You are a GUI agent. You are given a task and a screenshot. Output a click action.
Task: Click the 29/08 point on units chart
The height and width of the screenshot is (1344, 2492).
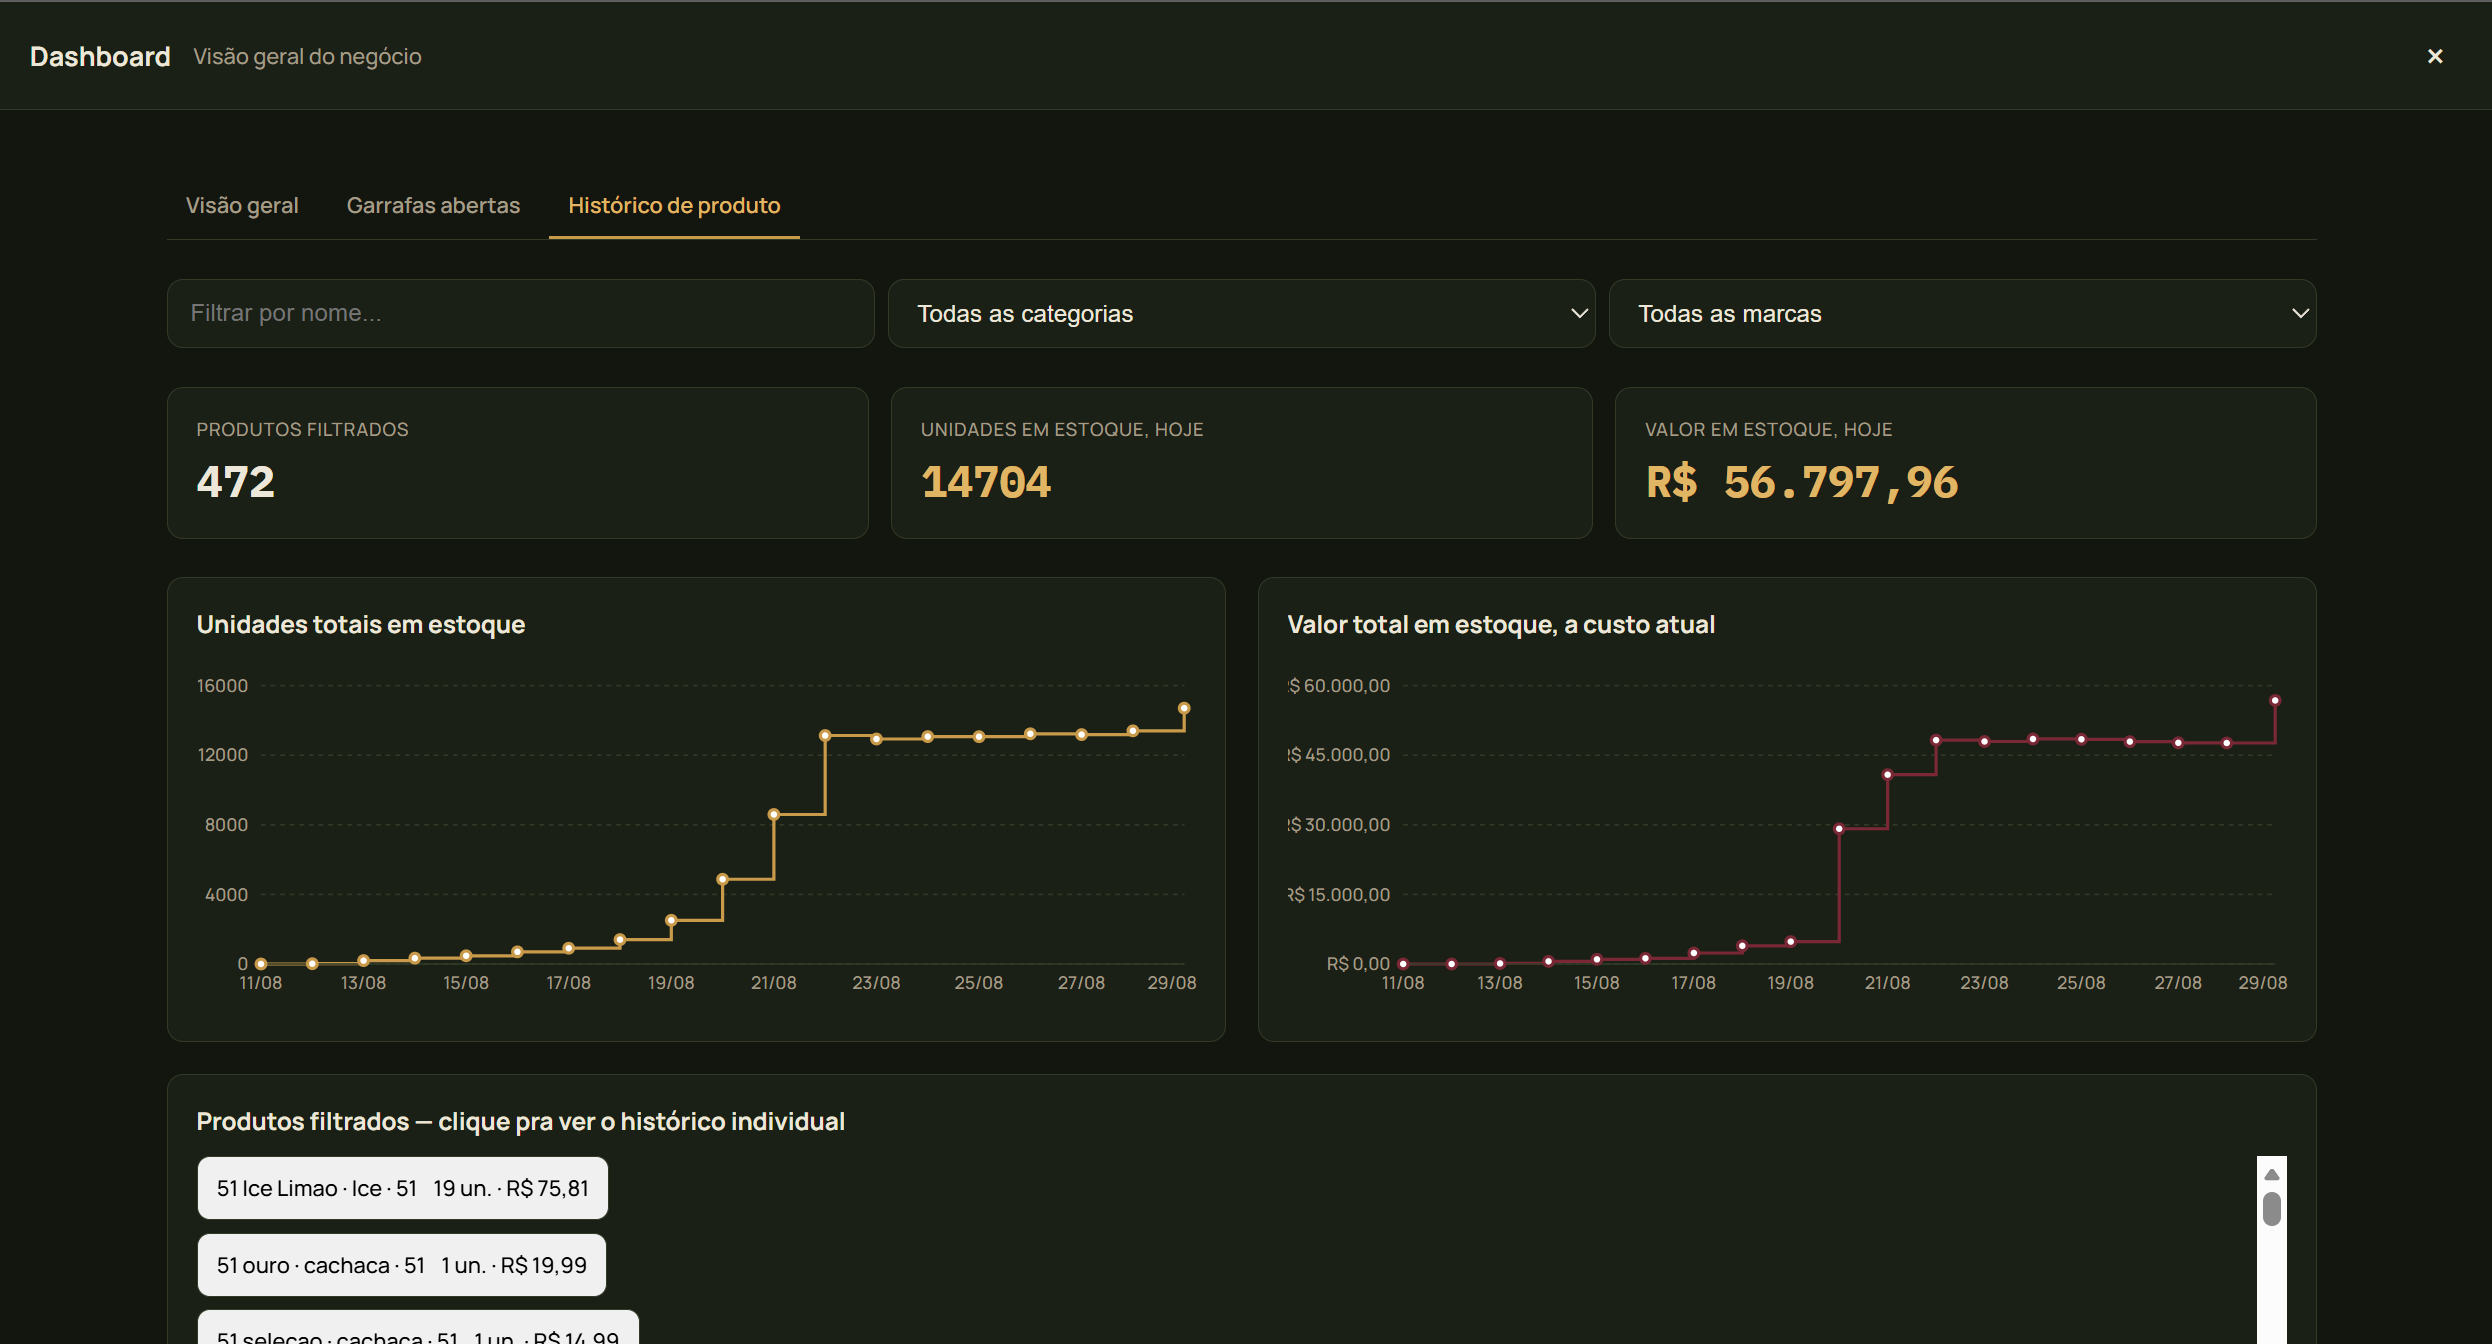tap(1184, 708)
